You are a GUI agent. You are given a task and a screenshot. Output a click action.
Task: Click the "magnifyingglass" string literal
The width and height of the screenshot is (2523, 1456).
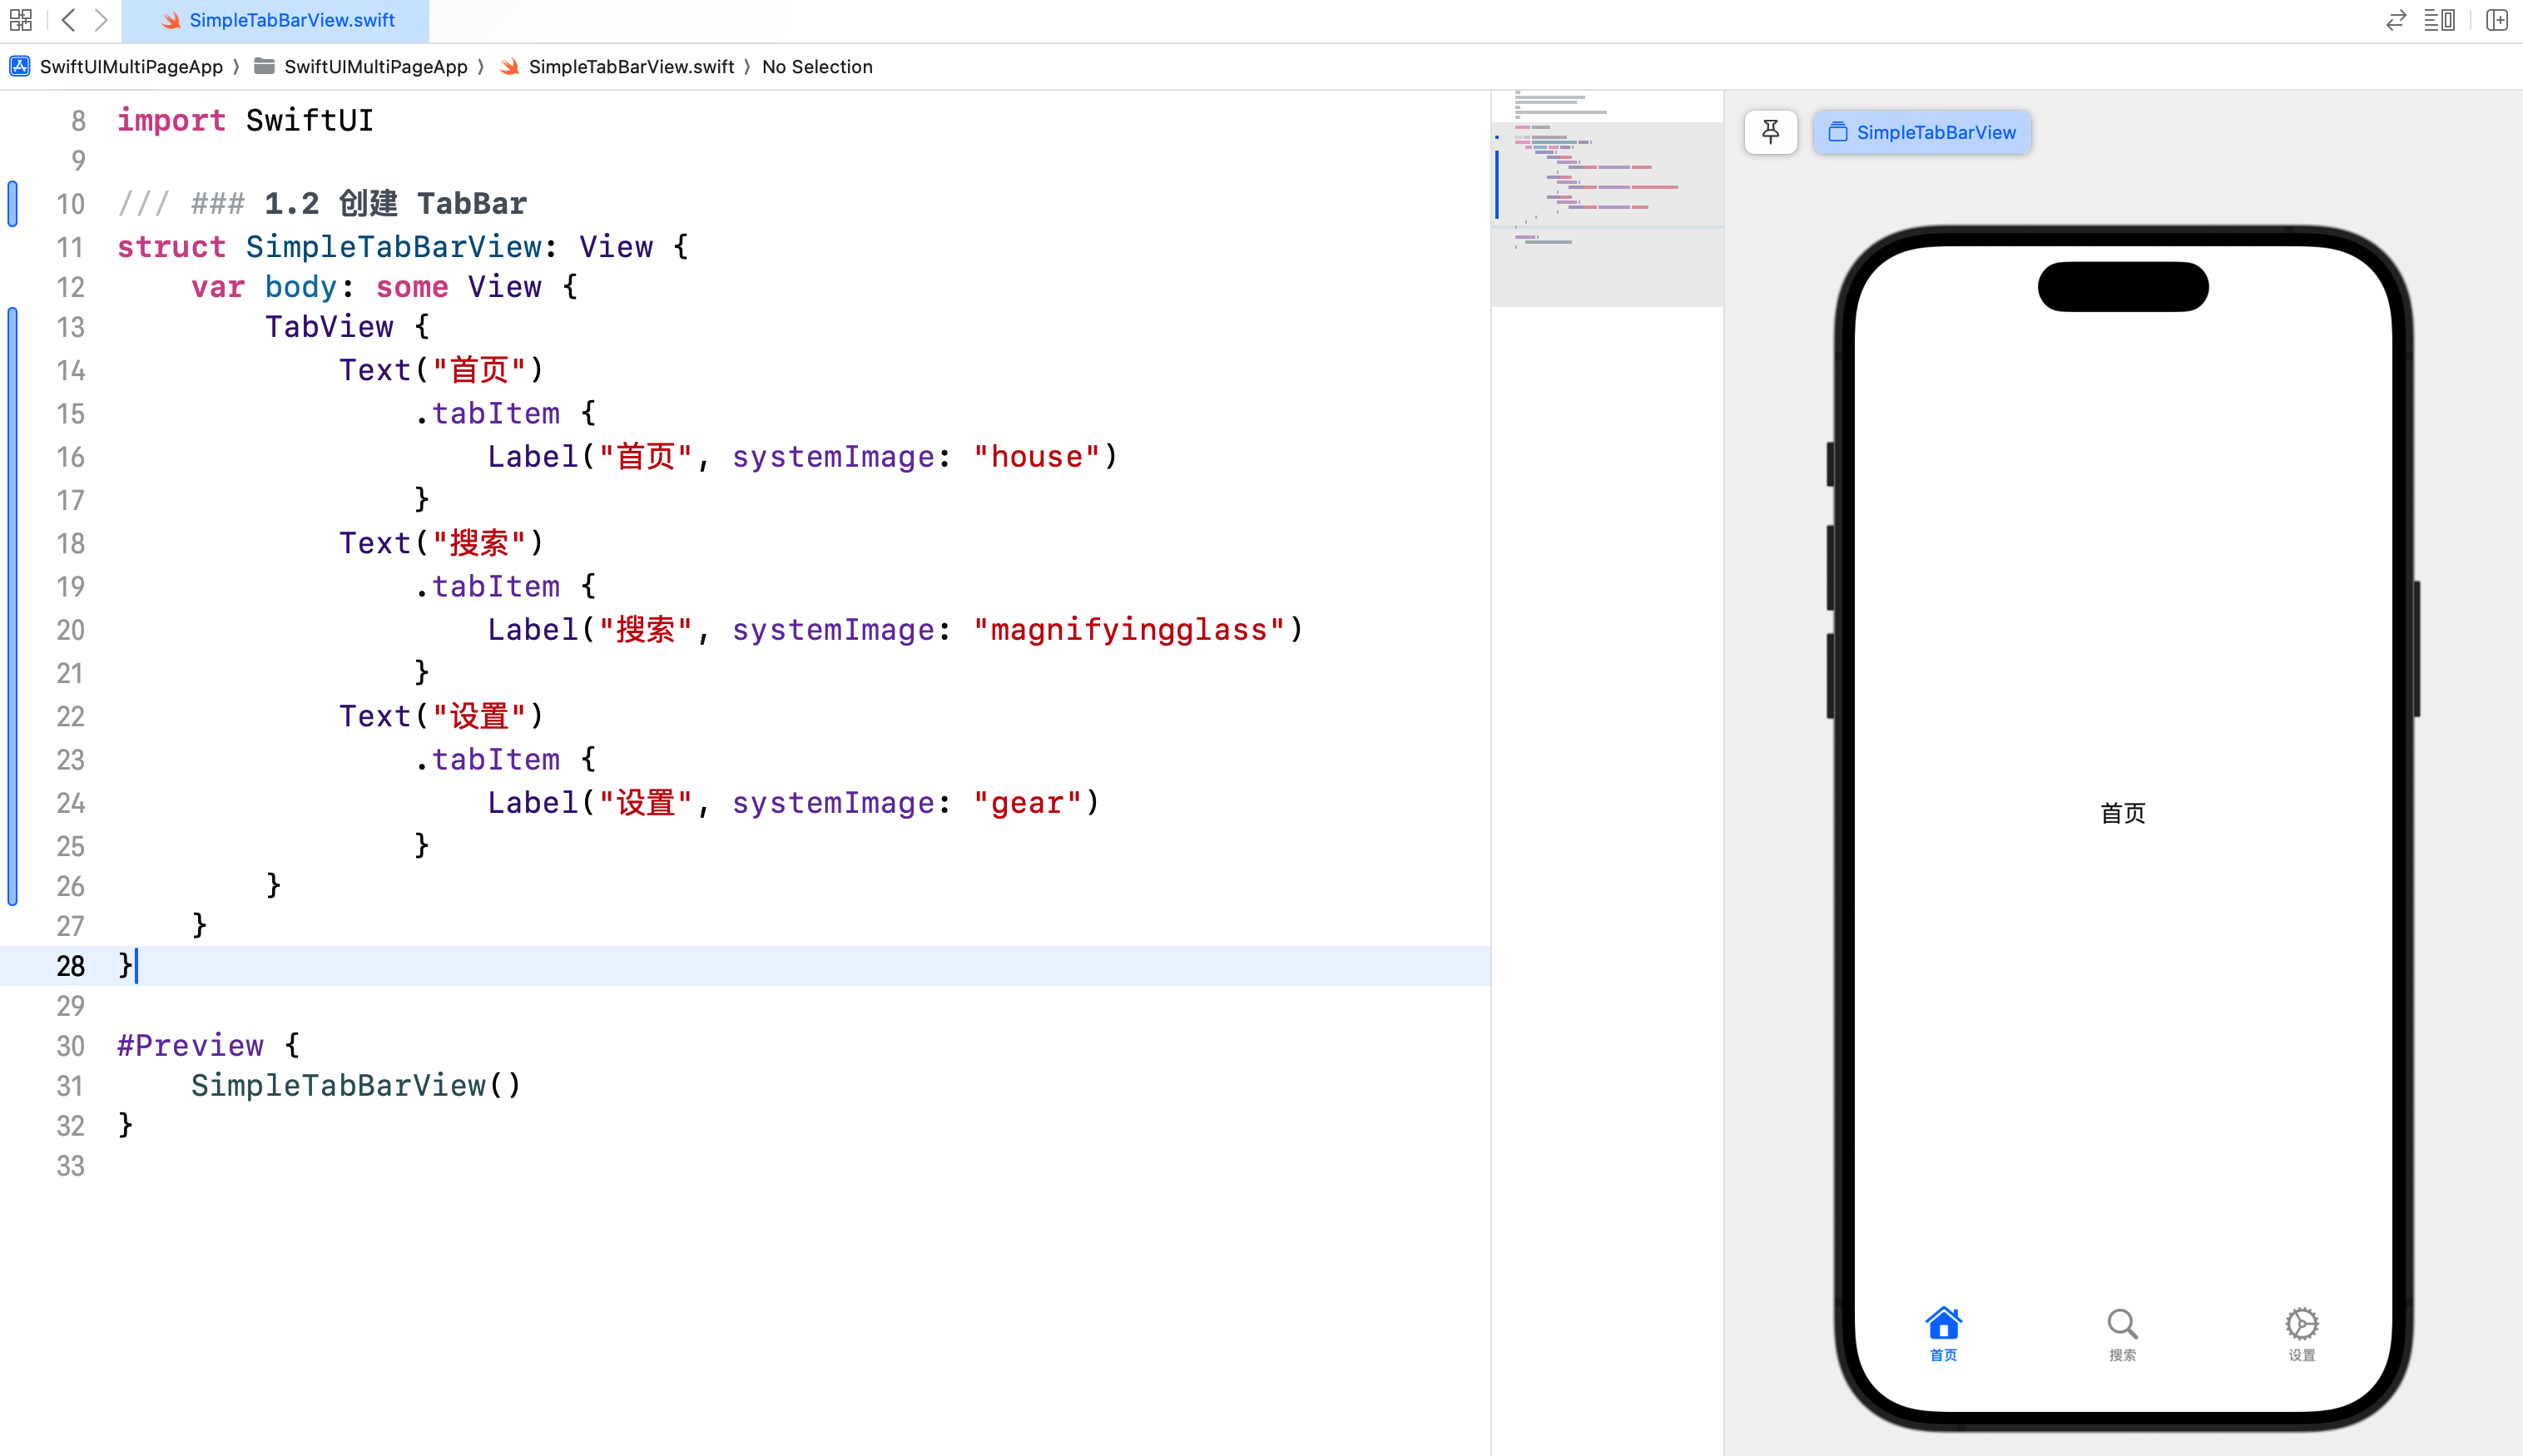1129,630
